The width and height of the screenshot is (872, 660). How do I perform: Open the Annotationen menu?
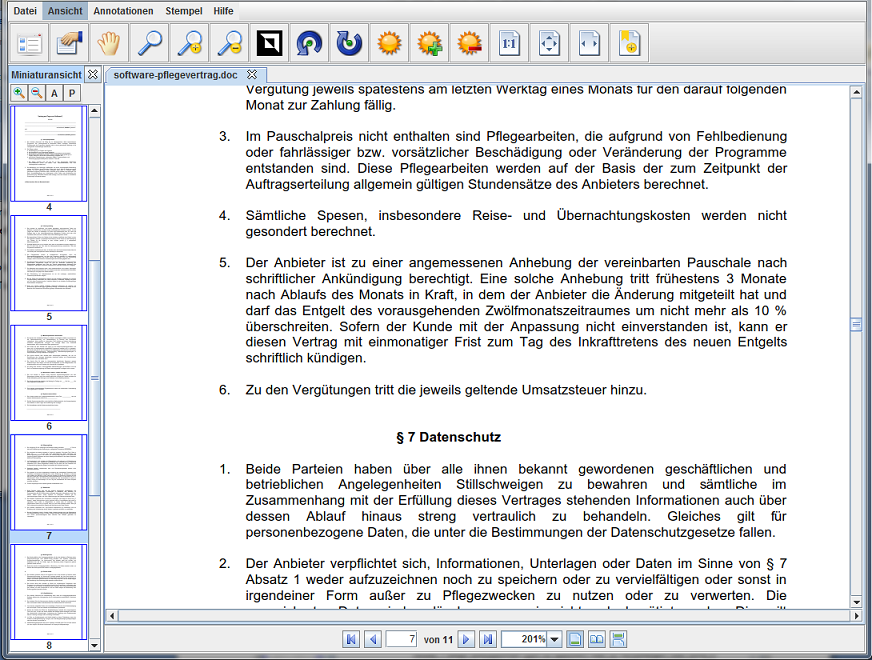pyautogui.click(x=123, y=11)
